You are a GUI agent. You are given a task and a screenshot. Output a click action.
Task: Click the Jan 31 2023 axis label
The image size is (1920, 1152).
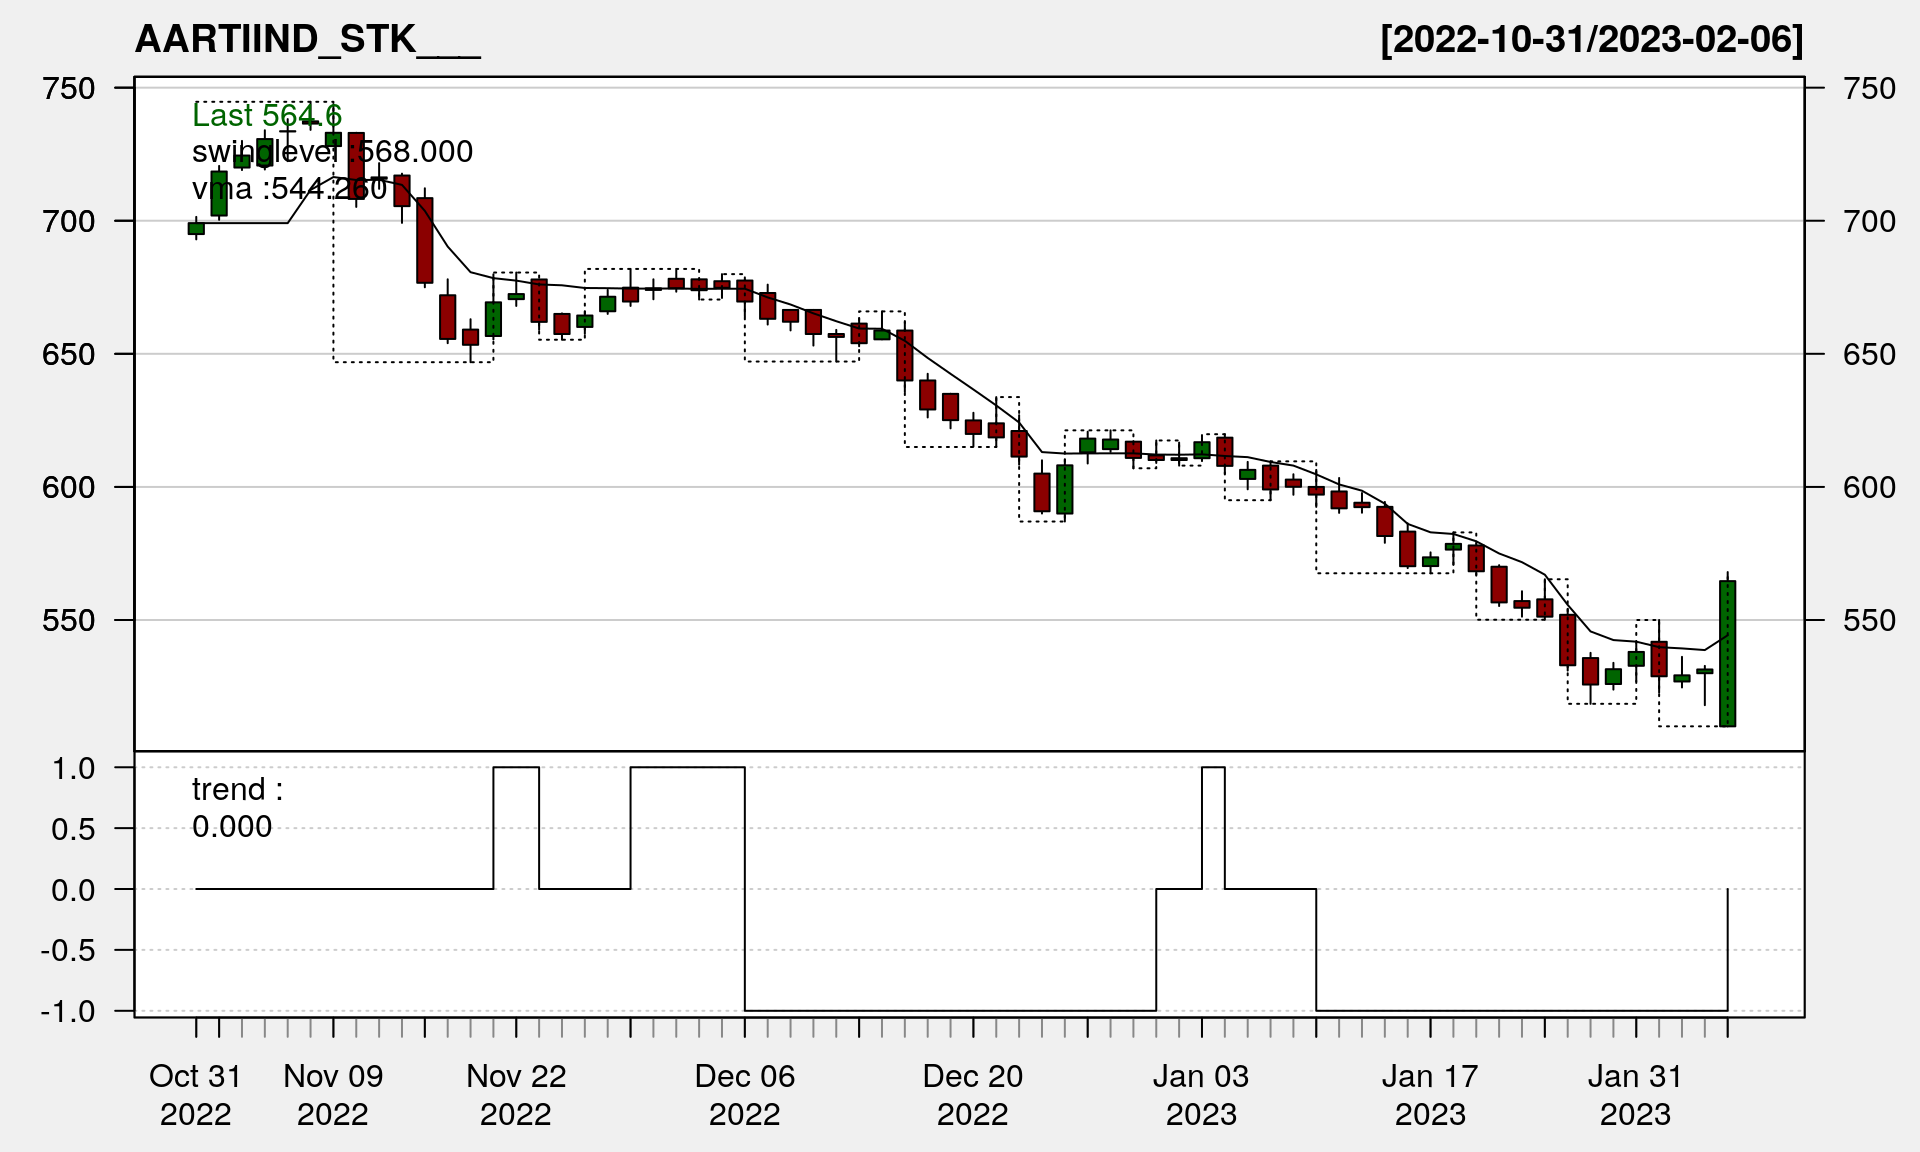pos(1636,1095)
